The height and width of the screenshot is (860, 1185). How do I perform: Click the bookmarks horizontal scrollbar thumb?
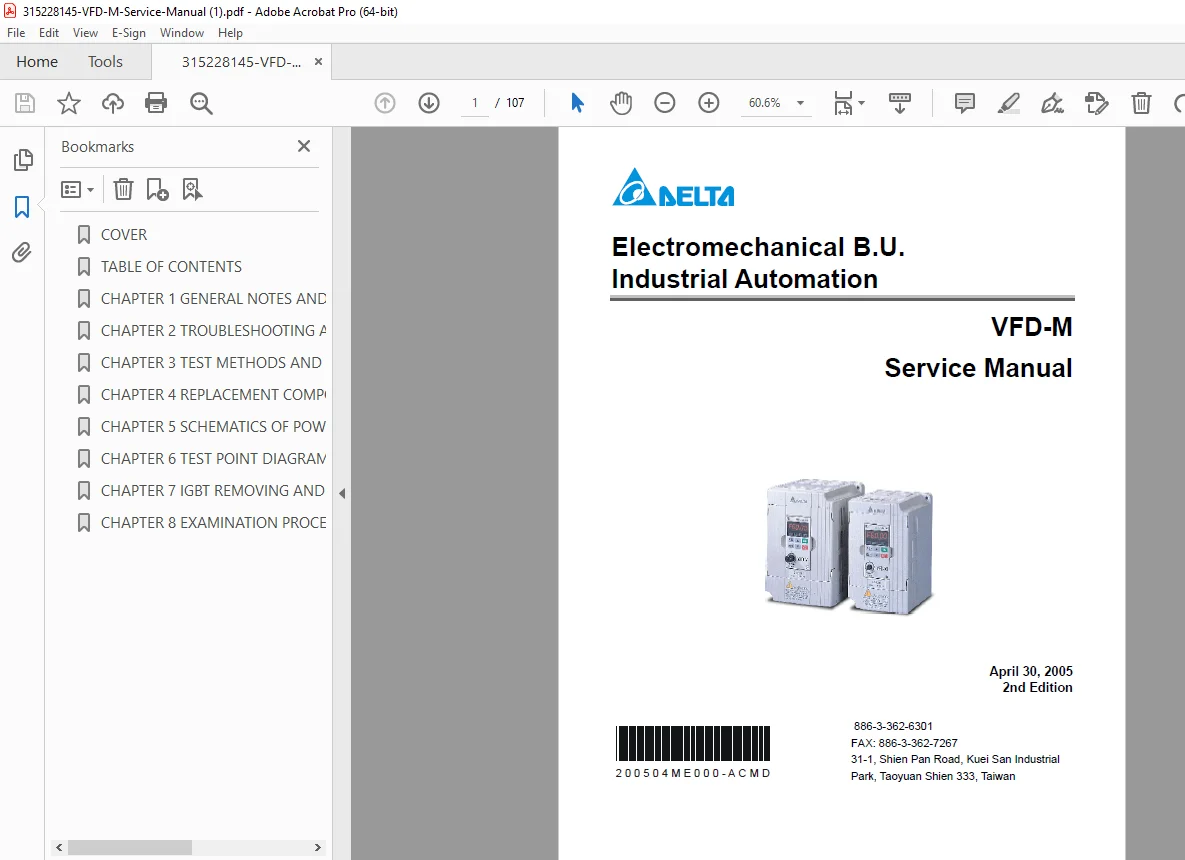(129, 847)
